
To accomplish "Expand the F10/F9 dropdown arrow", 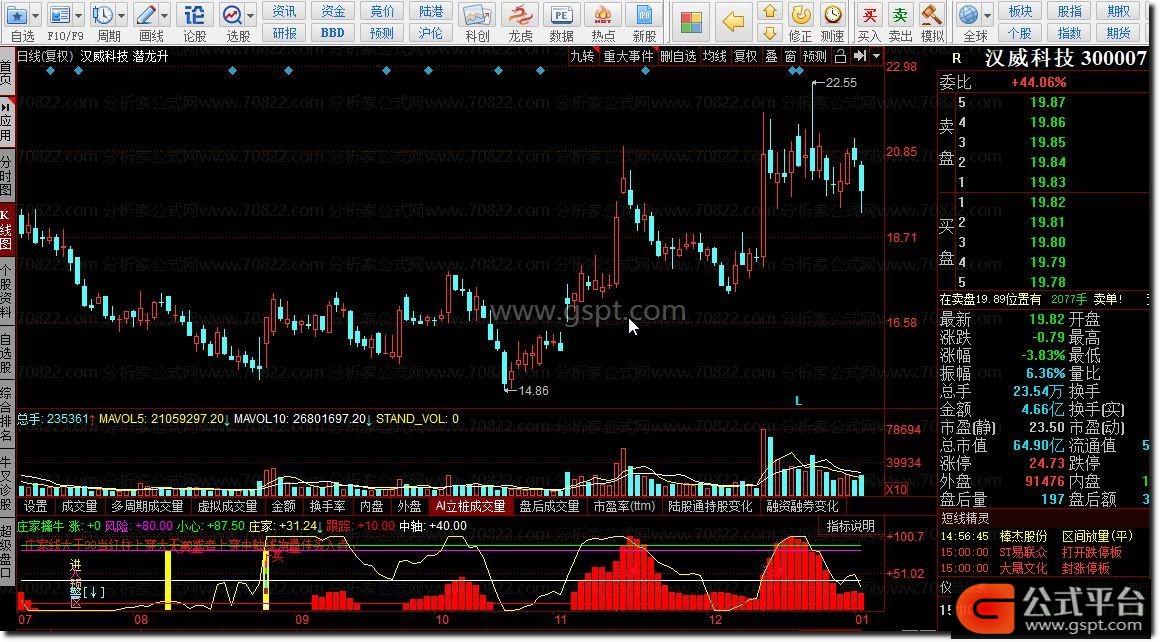I will [x=78, y=15].
